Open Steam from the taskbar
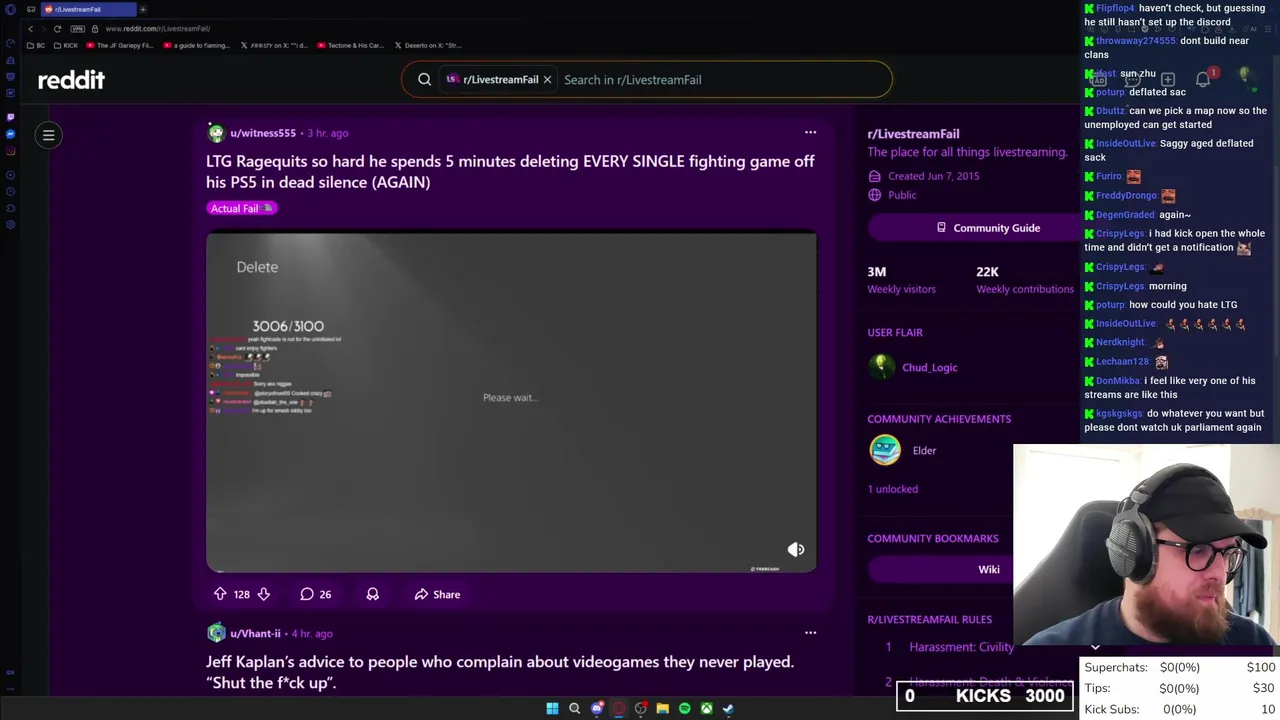The height and width of the screenshot is (720, 1280). [x=728, y=708]
